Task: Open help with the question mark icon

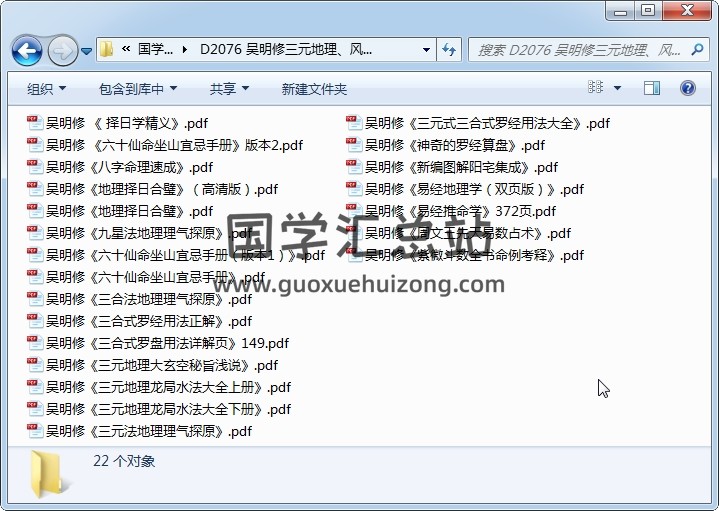Action: (688, 88)
